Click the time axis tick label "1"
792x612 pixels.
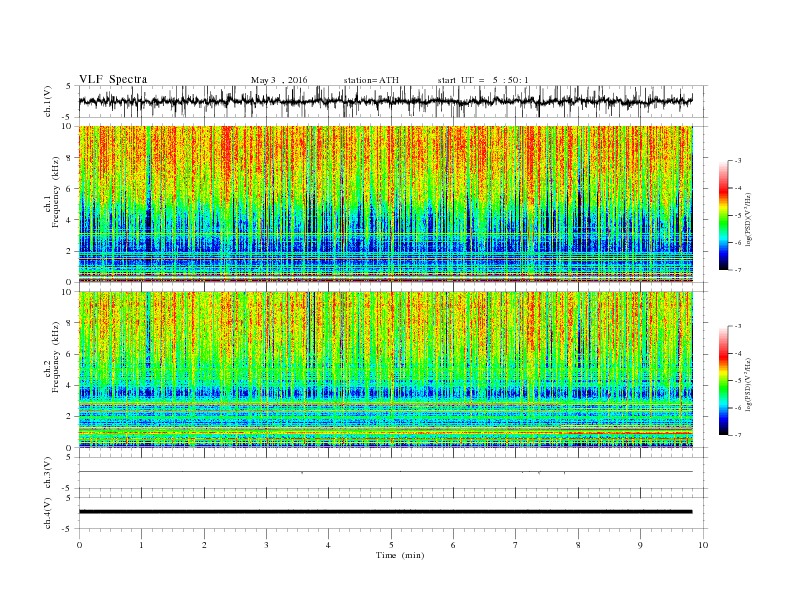pyautogui.click(x=141, y=545)
